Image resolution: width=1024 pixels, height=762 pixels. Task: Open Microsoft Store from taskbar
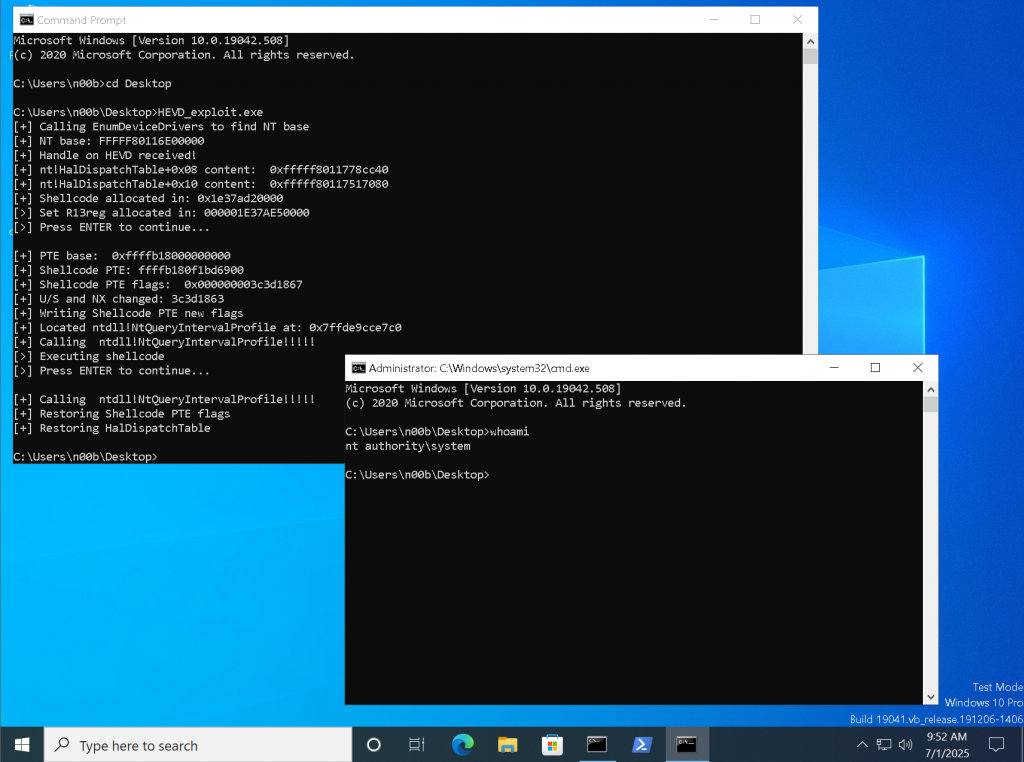(x=552, y=744)
